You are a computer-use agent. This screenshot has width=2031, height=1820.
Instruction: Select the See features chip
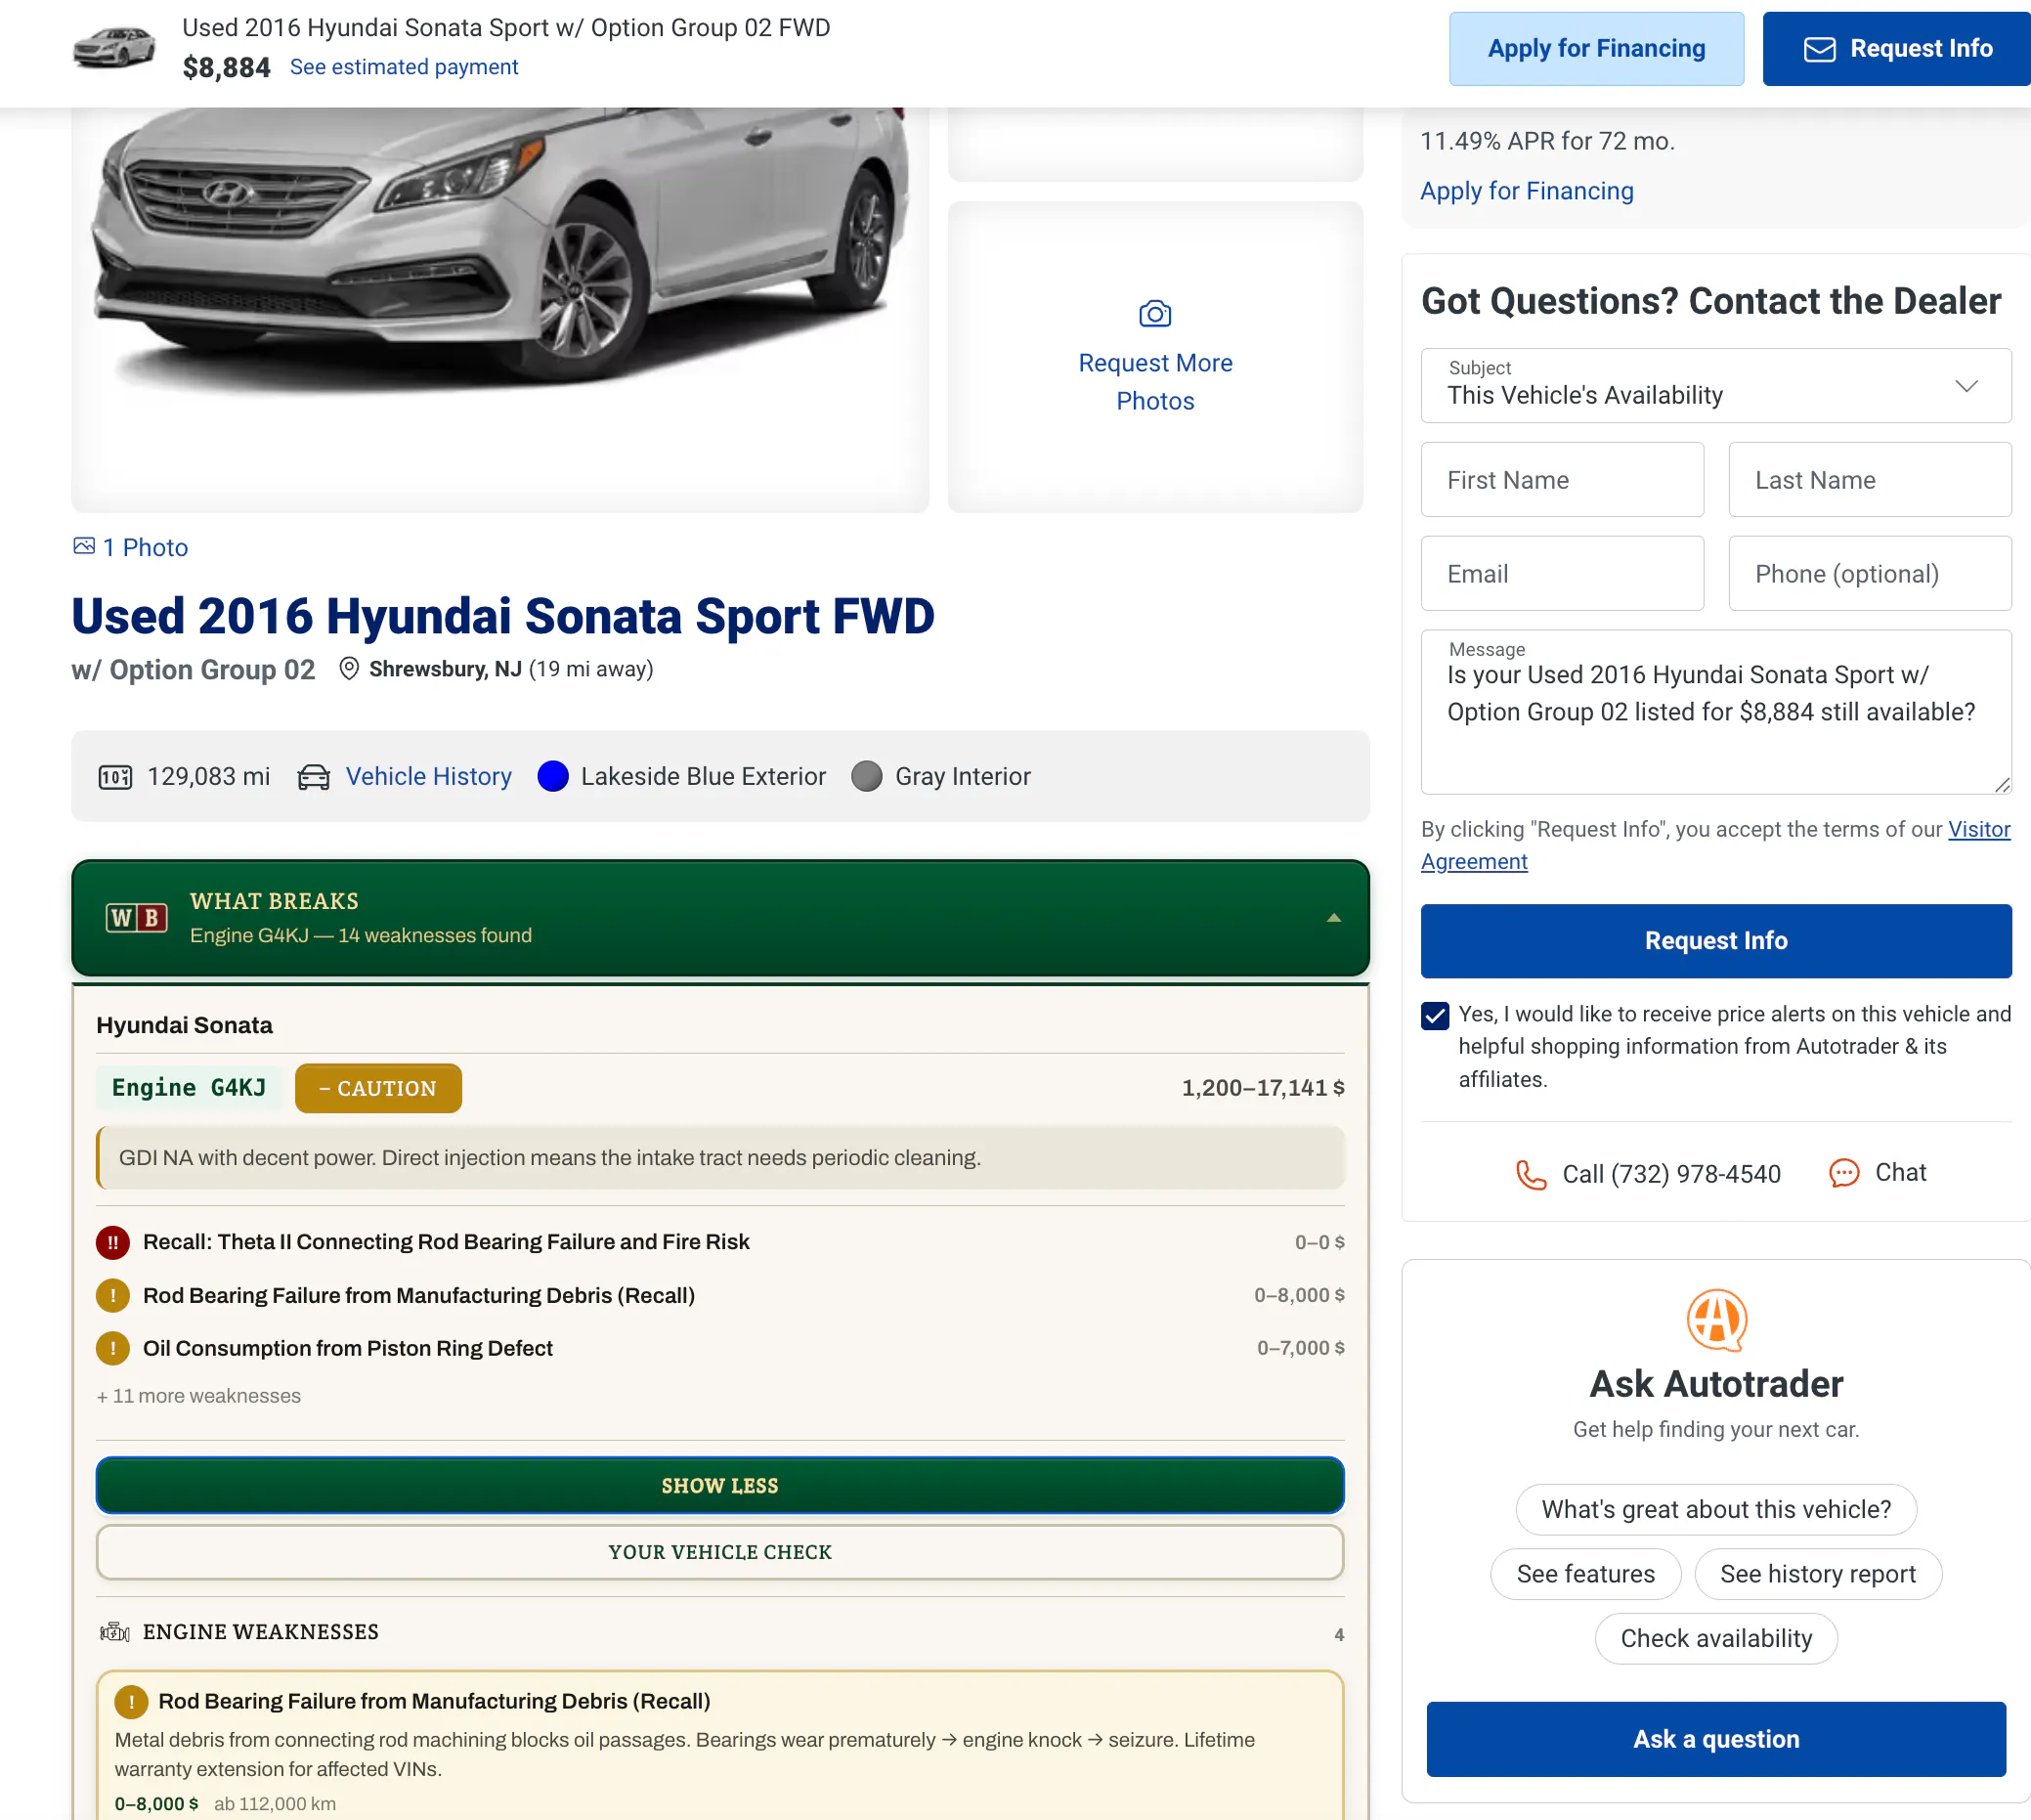point(1586,1574)
